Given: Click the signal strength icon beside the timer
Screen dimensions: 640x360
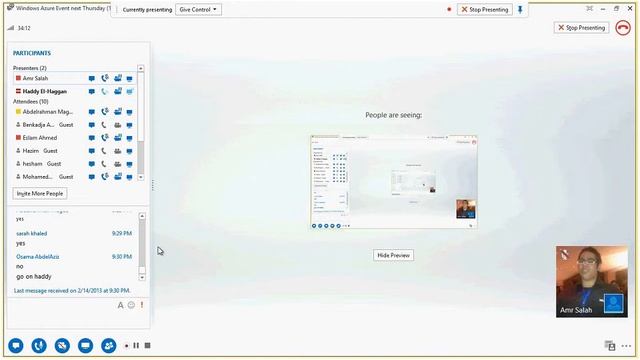Looking at the screenshot, I should pos(11,28).
